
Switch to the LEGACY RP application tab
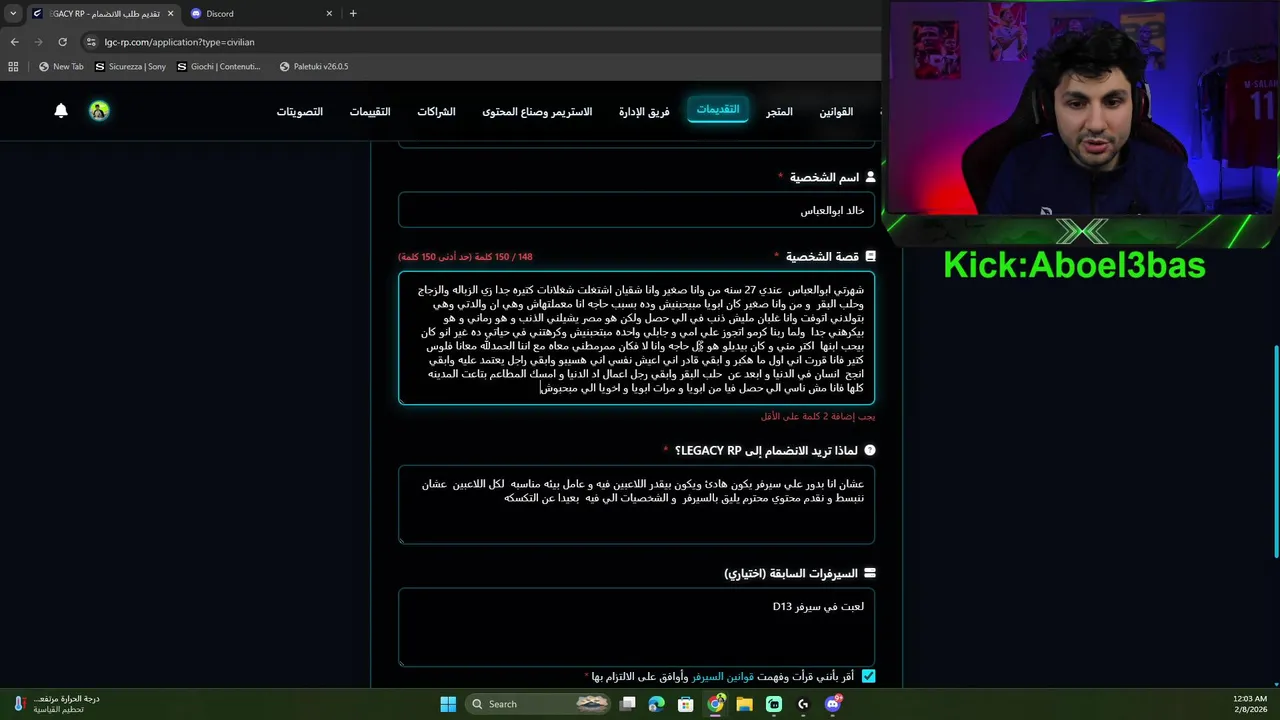pyautogui.click(x=102, y=13)
